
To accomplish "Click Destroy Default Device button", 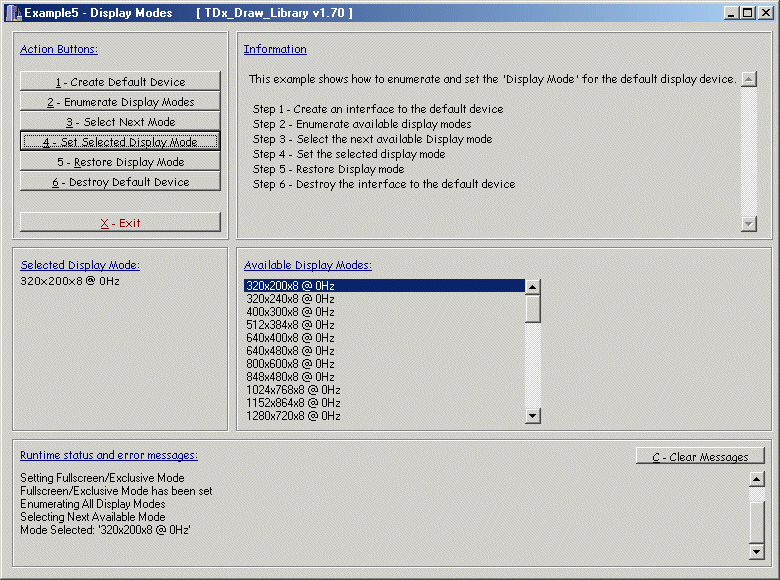I will (120, 182).
